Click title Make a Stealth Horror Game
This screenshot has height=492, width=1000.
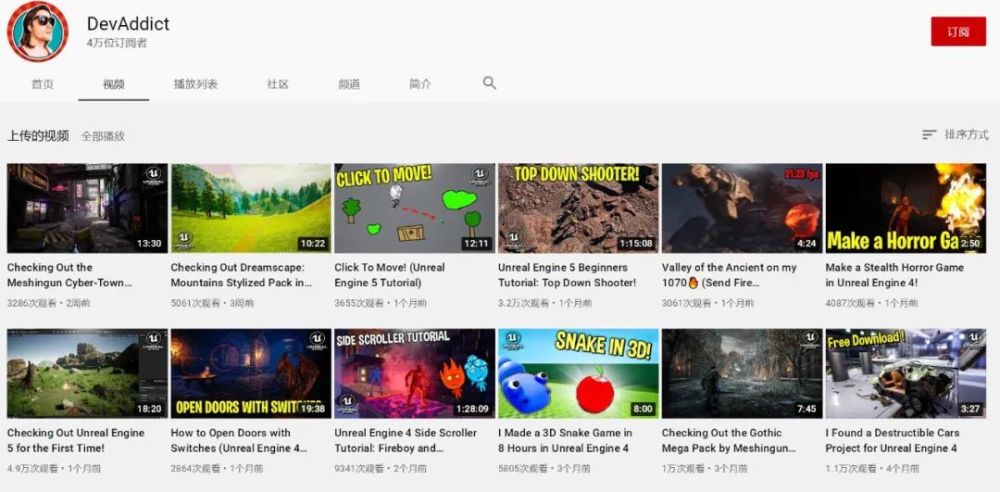[894, 275]
